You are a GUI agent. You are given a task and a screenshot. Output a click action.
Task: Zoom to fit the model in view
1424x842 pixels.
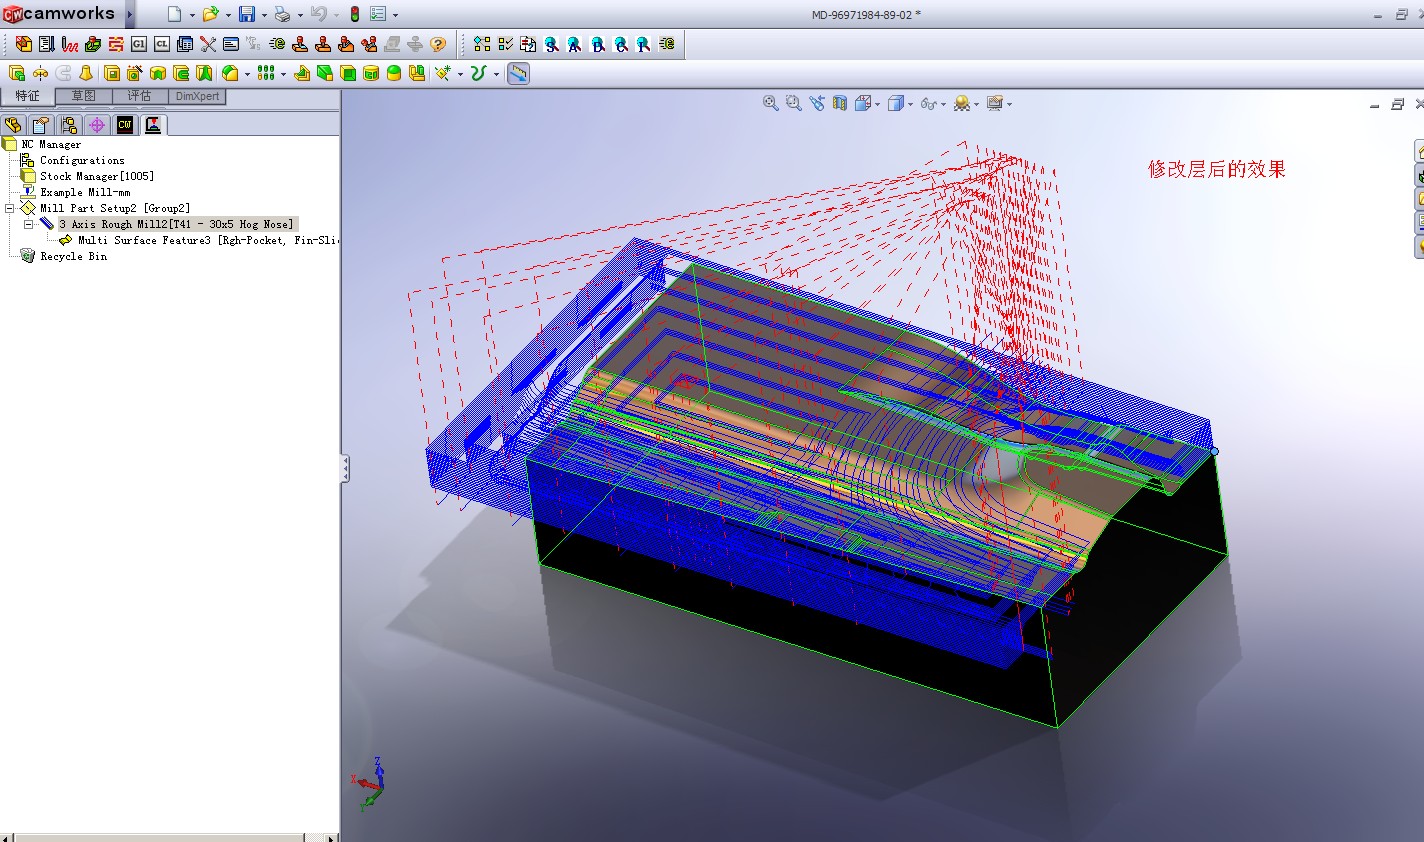tap(771, 103)
